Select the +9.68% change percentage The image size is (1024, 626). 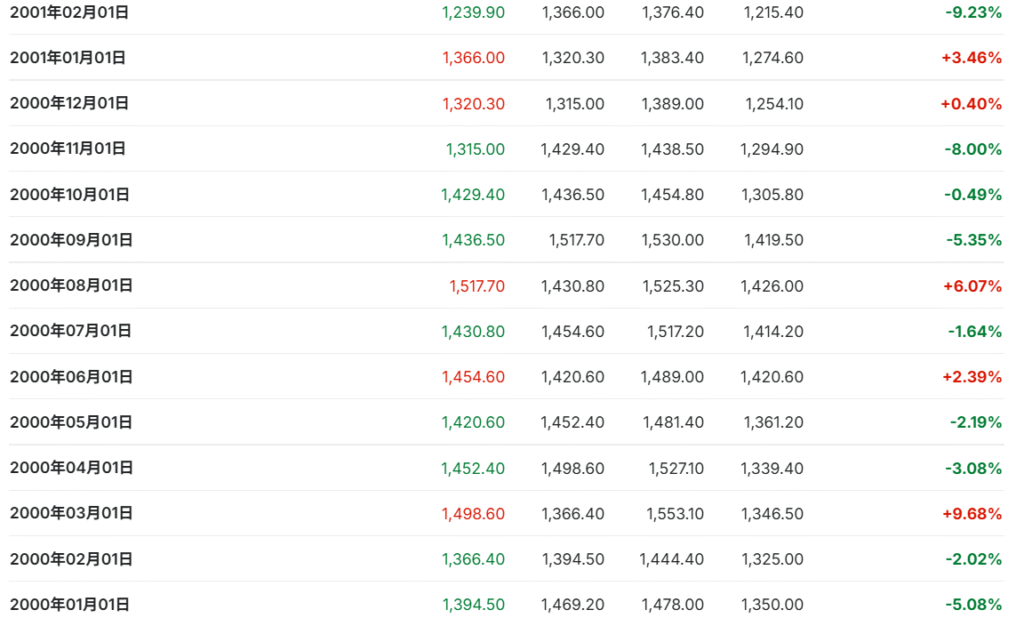971,513
